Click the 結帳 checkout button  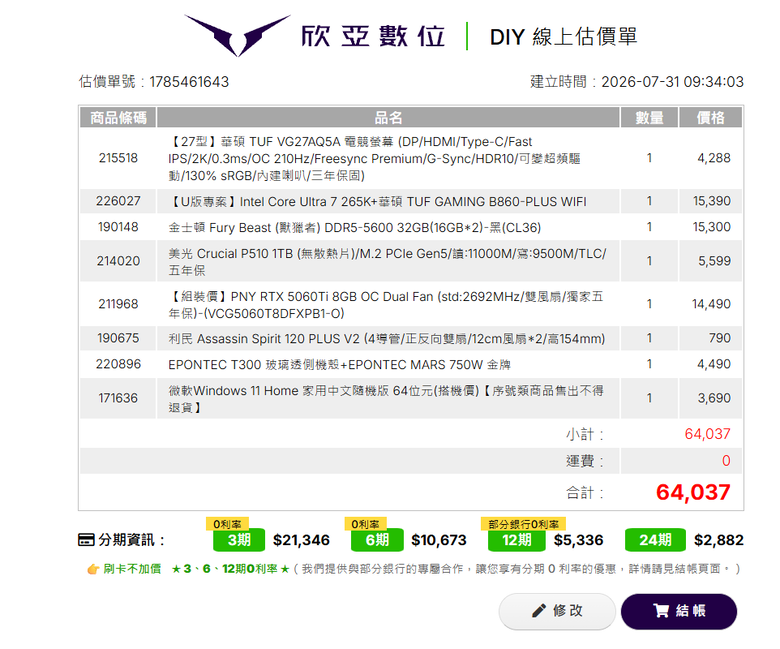coord(679,611)
